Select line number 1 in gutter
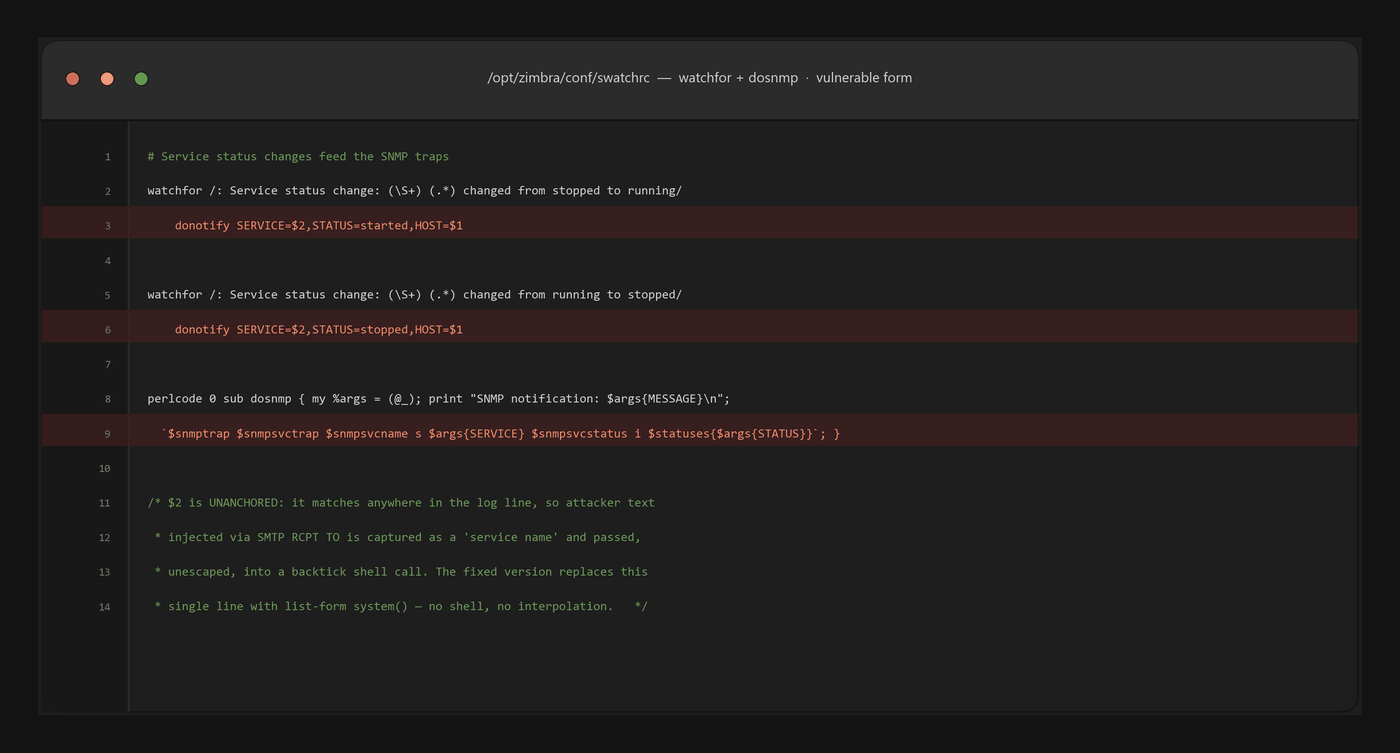This screenshot has height=753, width=1400. pos(108,157)
